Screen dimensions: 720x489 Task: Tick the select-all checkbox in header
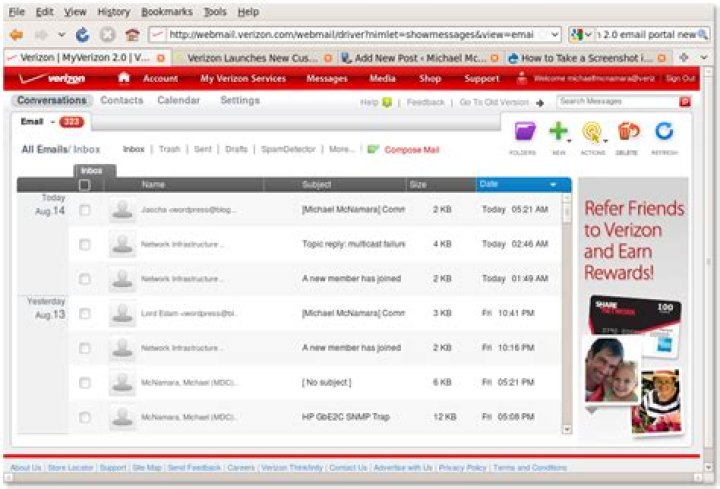(x=84, y=185)
